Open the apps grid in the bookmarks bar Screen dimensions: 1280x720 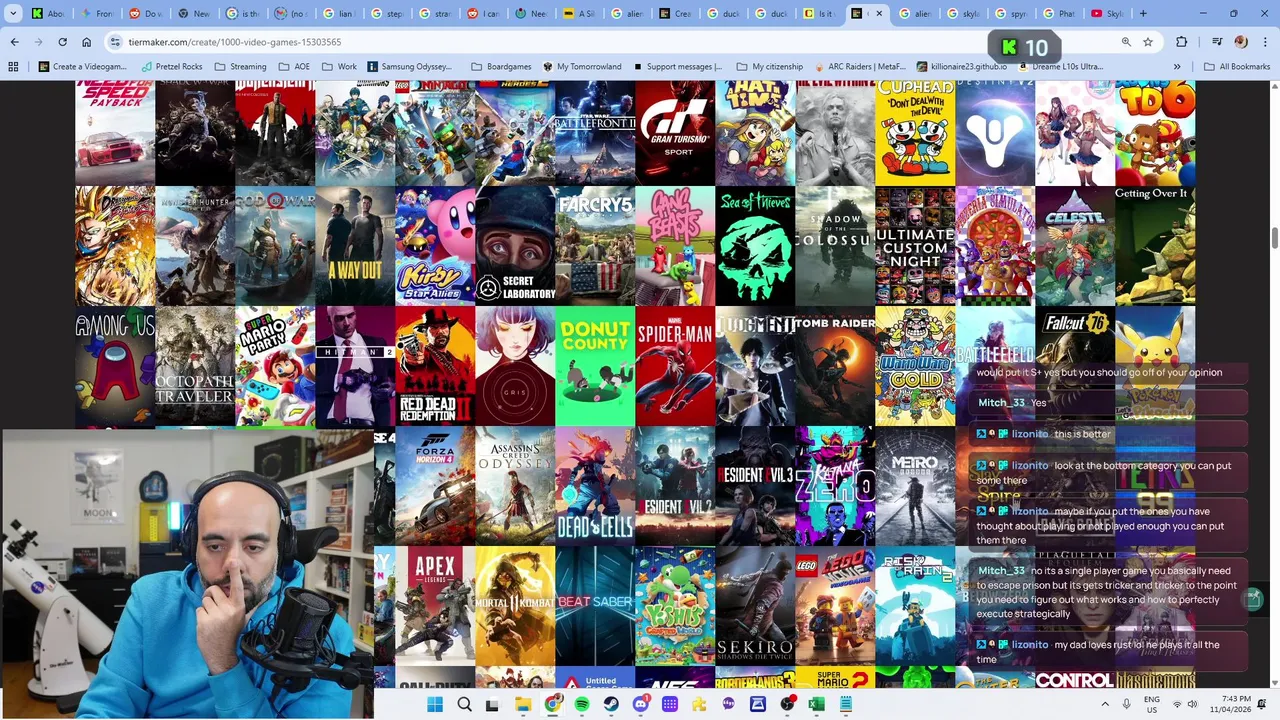pyautogui.click(x=13, y=67)
